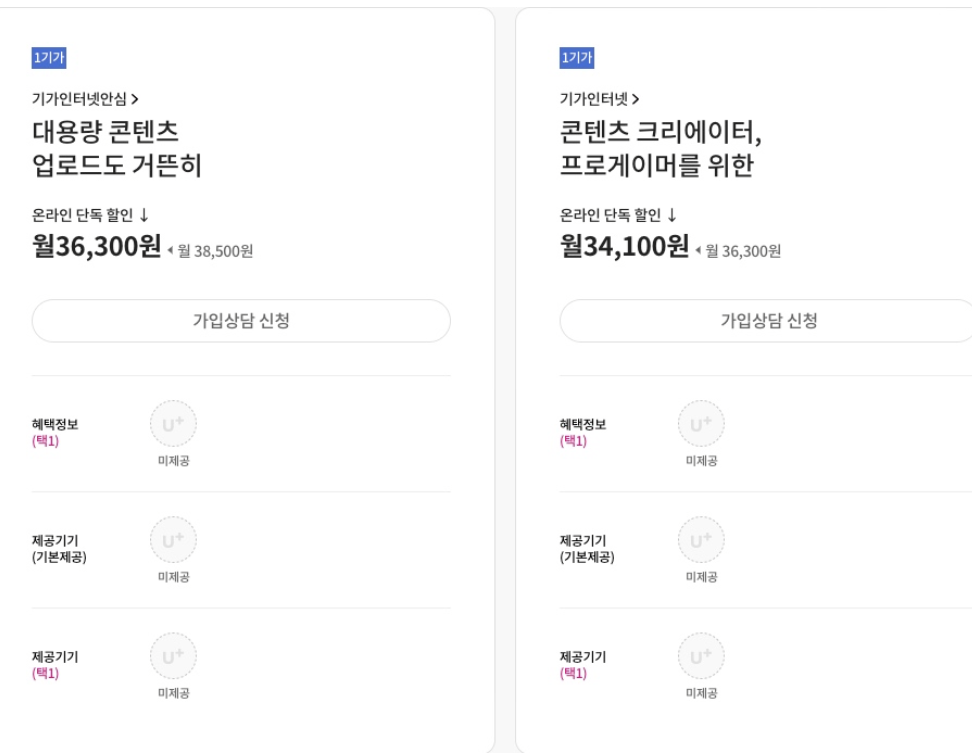Click the 월34,100원 discounted price
Screen dimensions: 972x754
(624, 246)
